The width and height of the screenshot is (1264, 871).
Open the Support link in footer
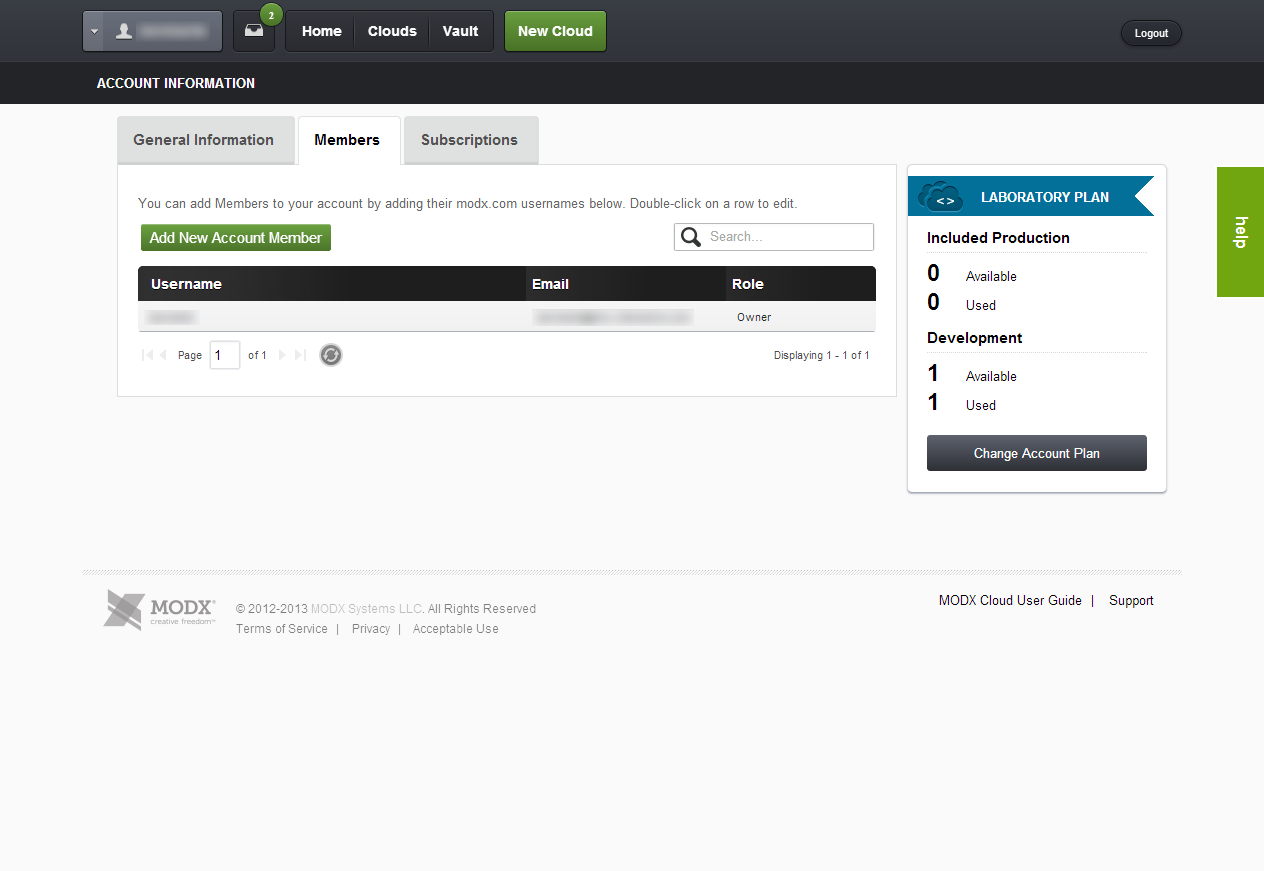[1131, 601]
